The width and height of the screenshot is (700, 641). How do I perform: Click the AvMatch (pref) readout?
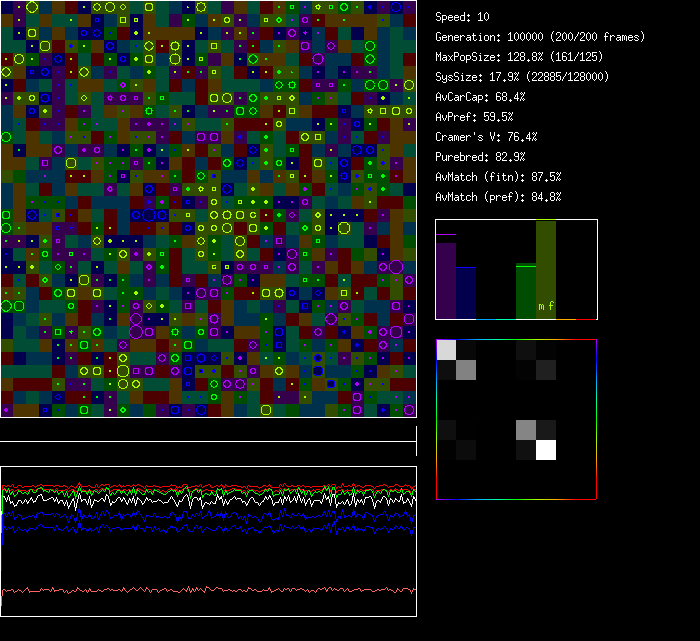(x=498, y=197)
